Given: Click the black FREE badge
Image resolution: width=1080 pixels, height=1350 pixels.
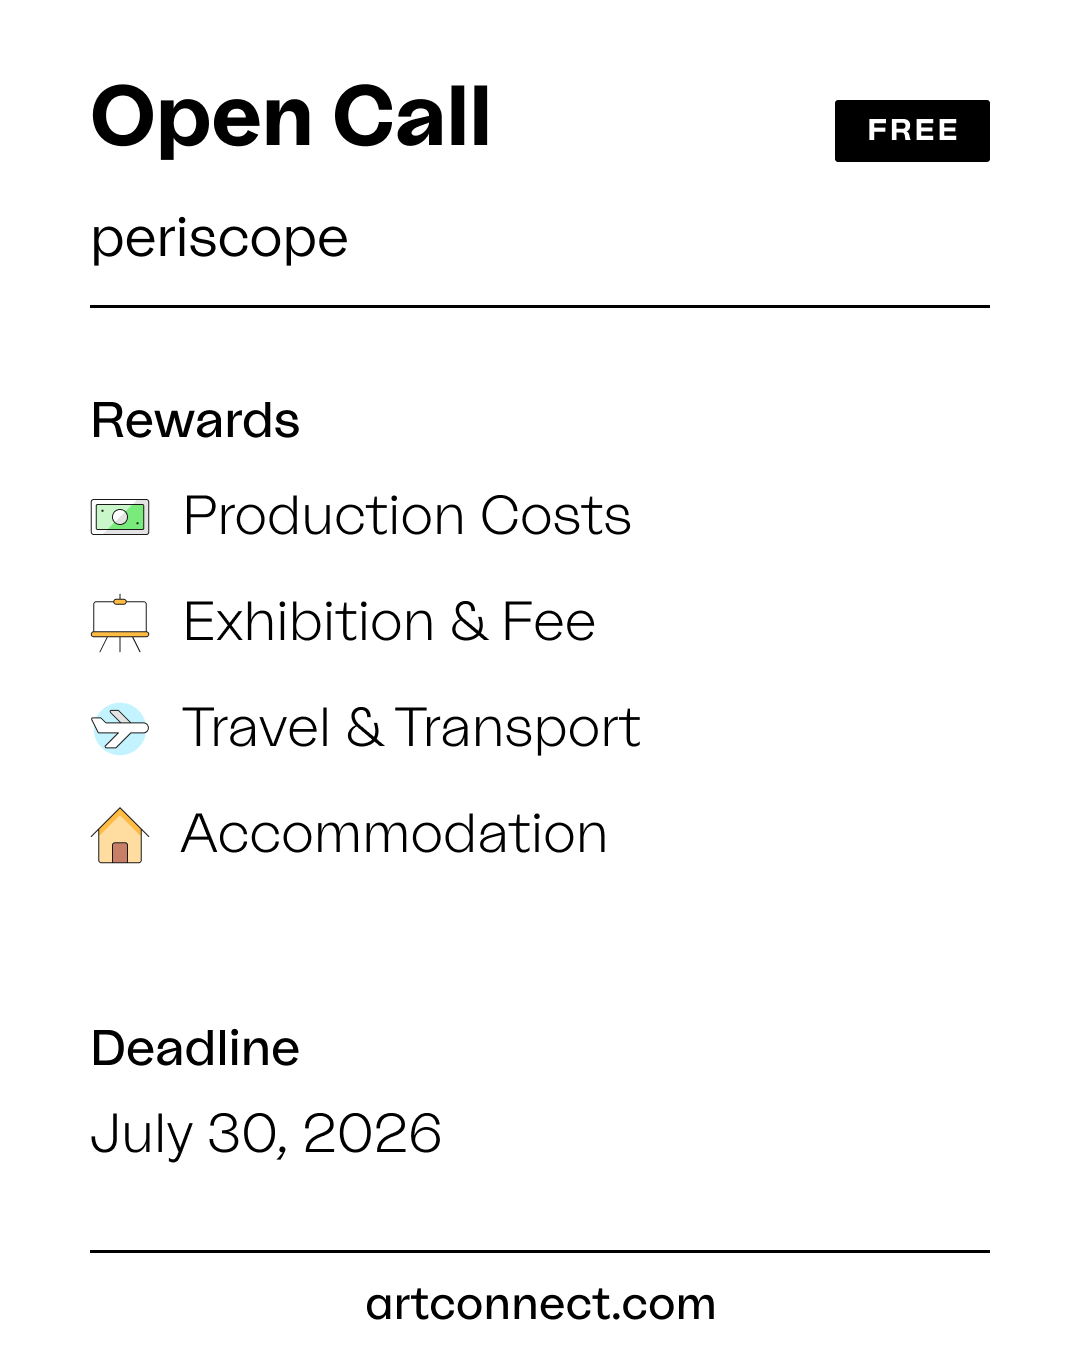Looking at the screenshot, I should pyautogui.click(x=912, y=131).
